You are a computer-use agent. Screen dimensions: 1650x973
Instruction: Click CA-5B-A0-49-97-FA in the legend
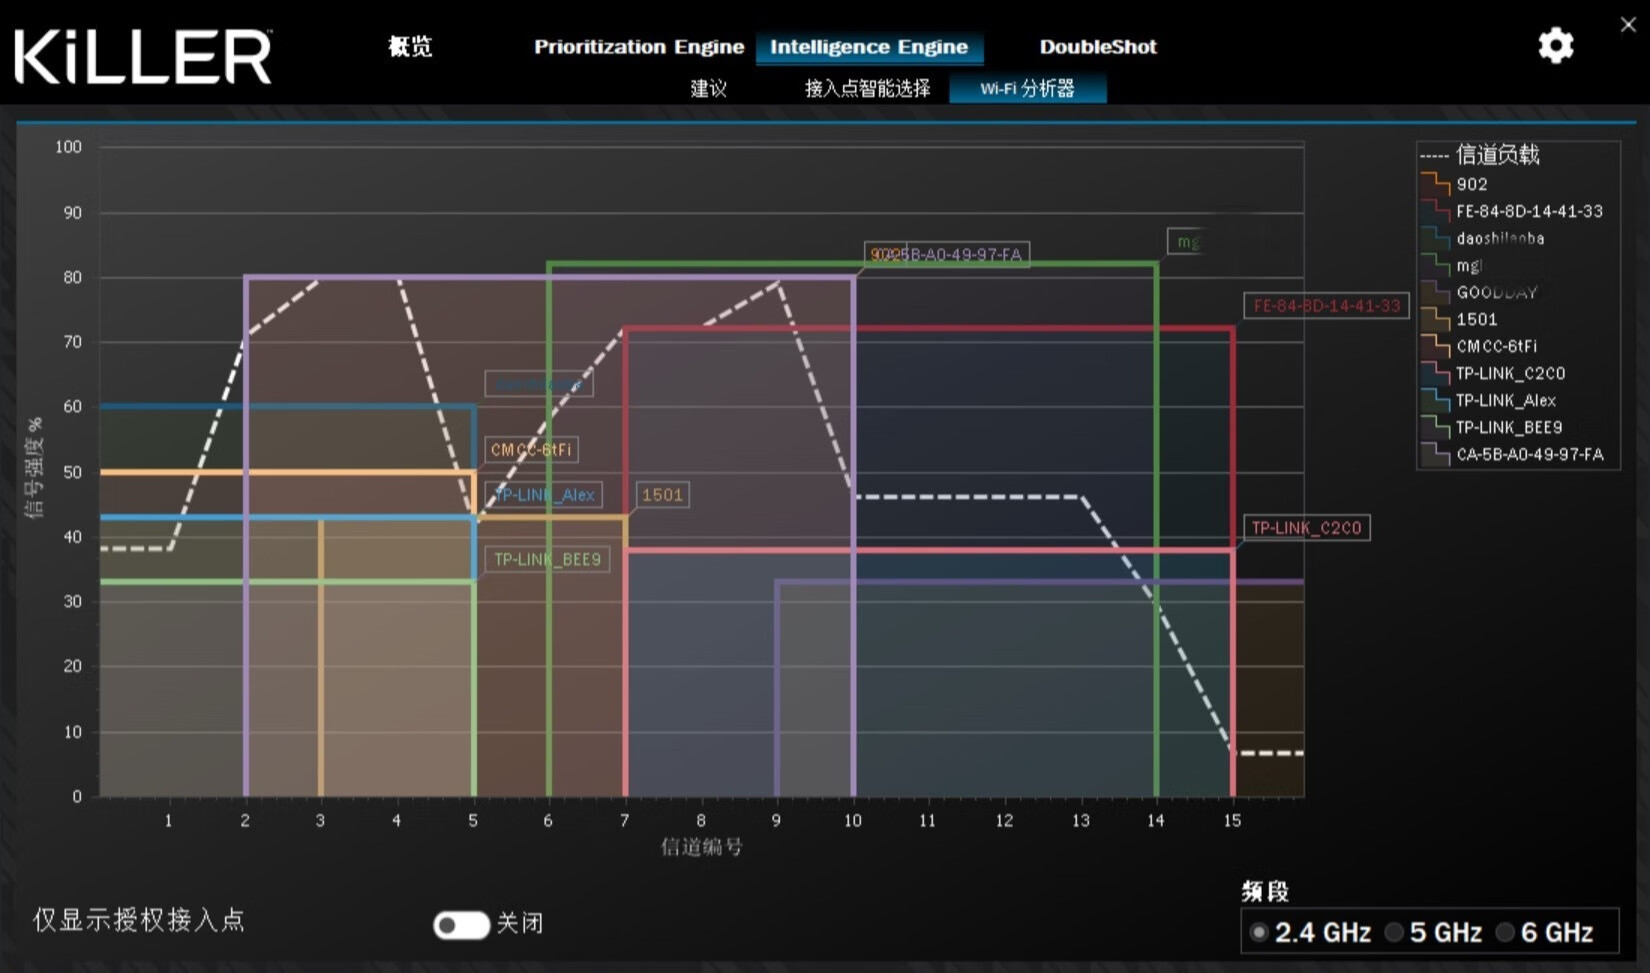(x=1529, y=455)
